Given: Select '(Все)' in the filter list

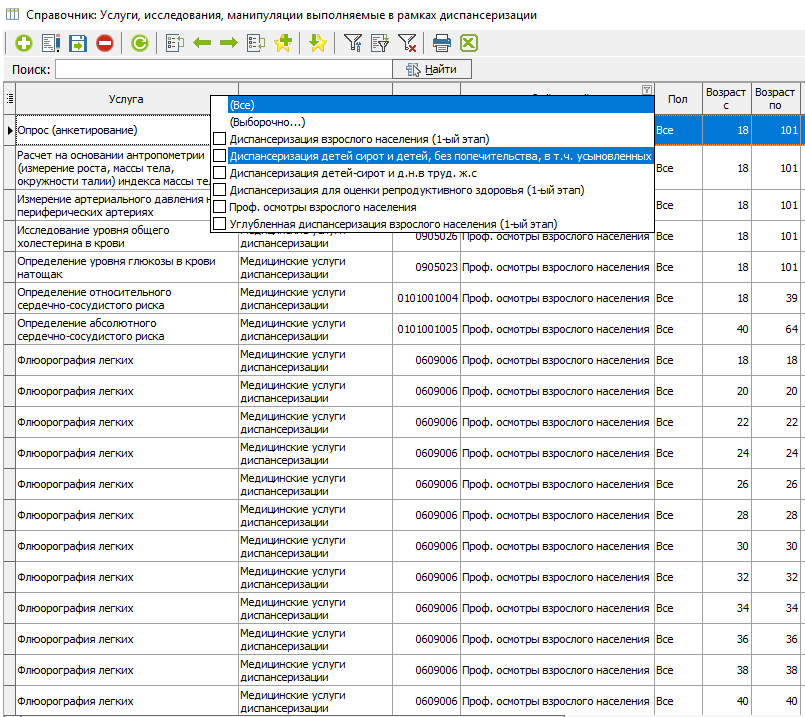Looking at the screenshot, I should [242, 105].
